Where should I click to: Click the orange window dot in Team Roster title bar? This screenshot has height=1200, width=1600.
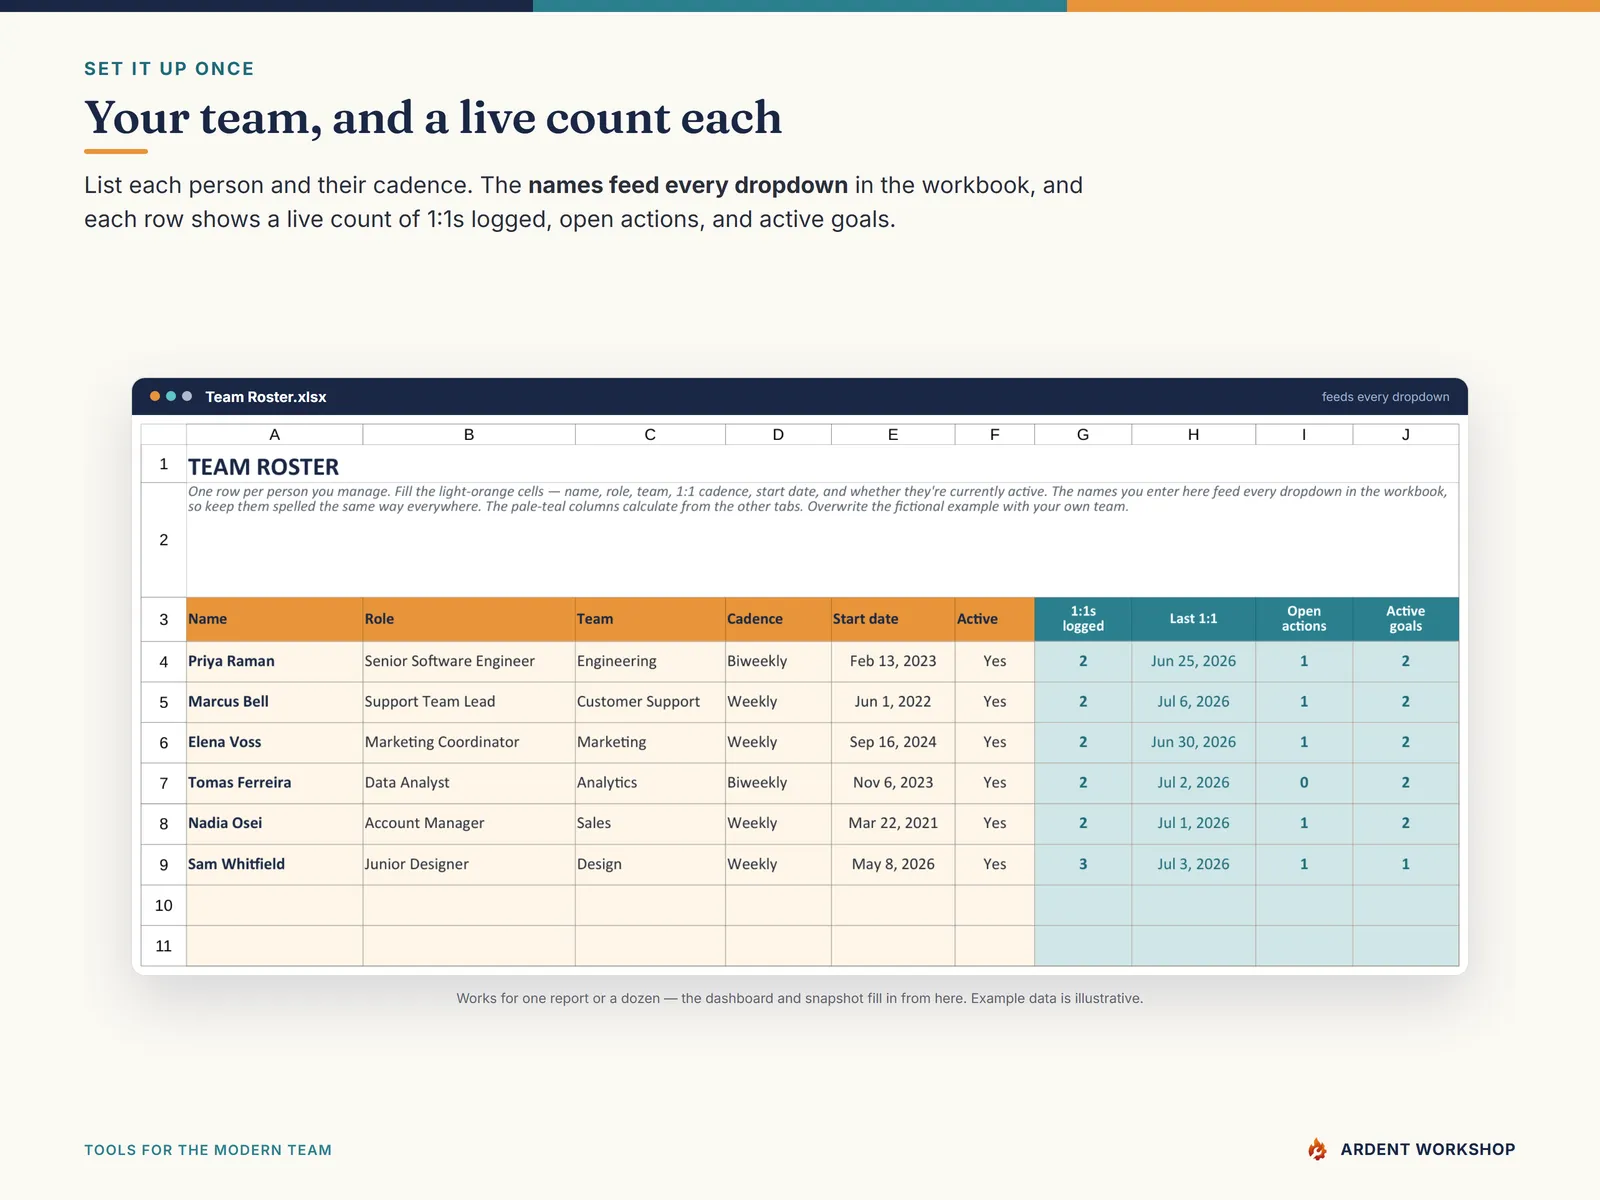155,396
